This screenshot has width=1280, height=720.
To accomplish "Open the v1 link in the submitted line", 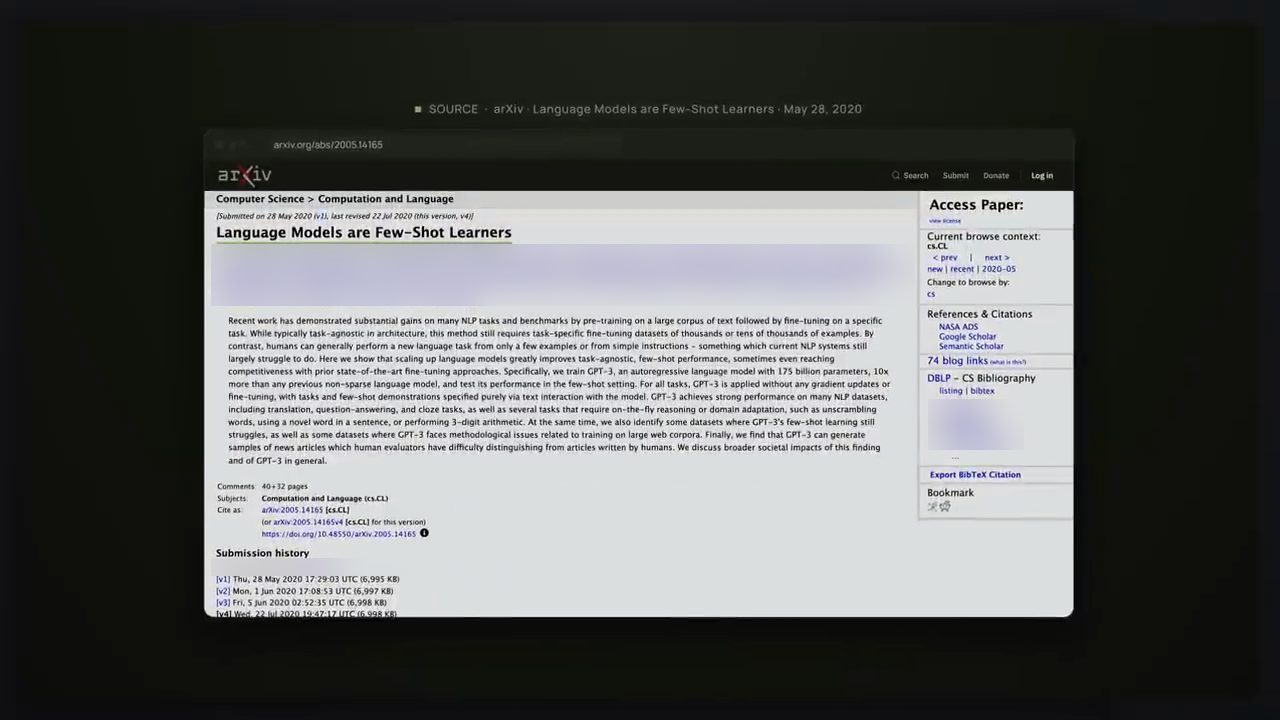I will tap(320, 216).
